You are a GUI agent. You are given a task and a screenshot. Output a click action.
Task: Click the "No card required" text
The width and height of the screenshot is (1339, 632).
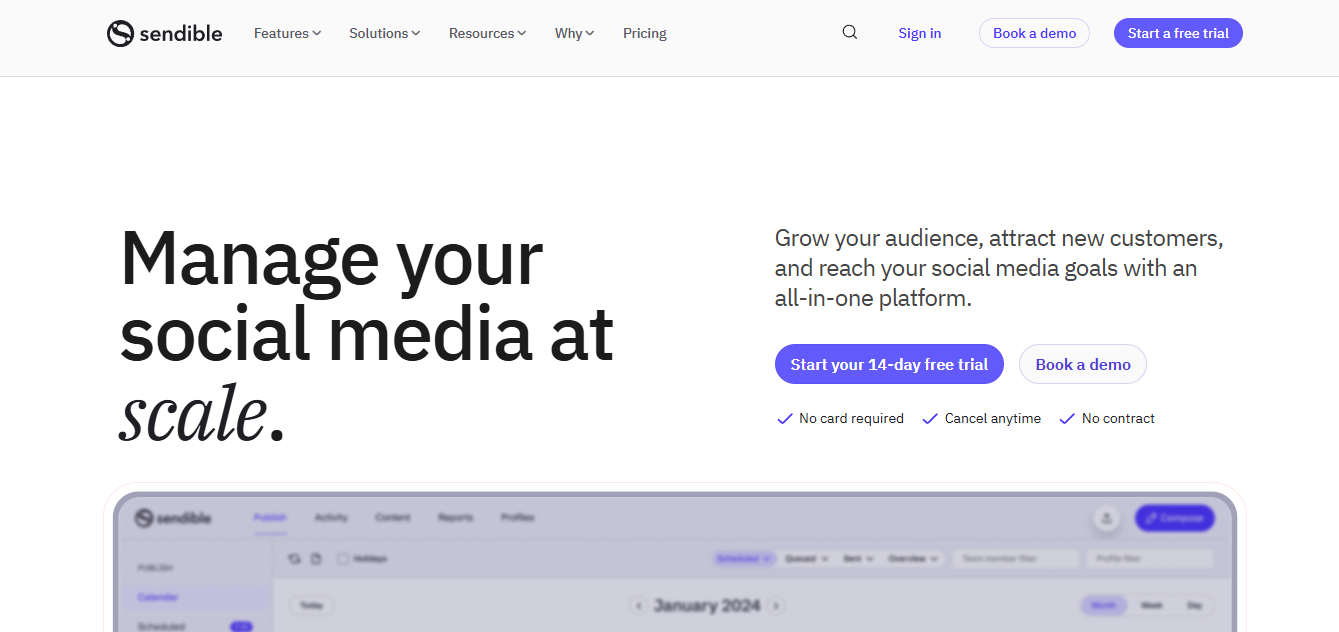[x=851, y=419]
